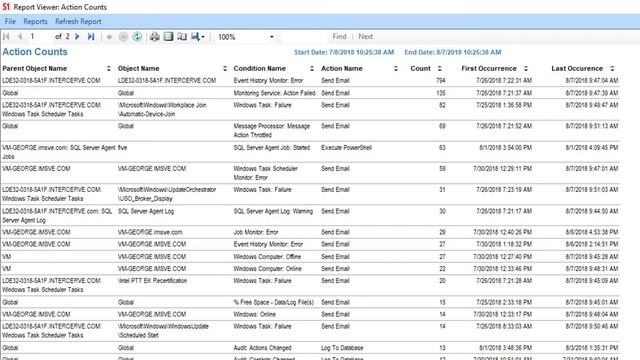Click the Windows Task Scheduler Monitor: Error cell

click(x=265, y=173)
